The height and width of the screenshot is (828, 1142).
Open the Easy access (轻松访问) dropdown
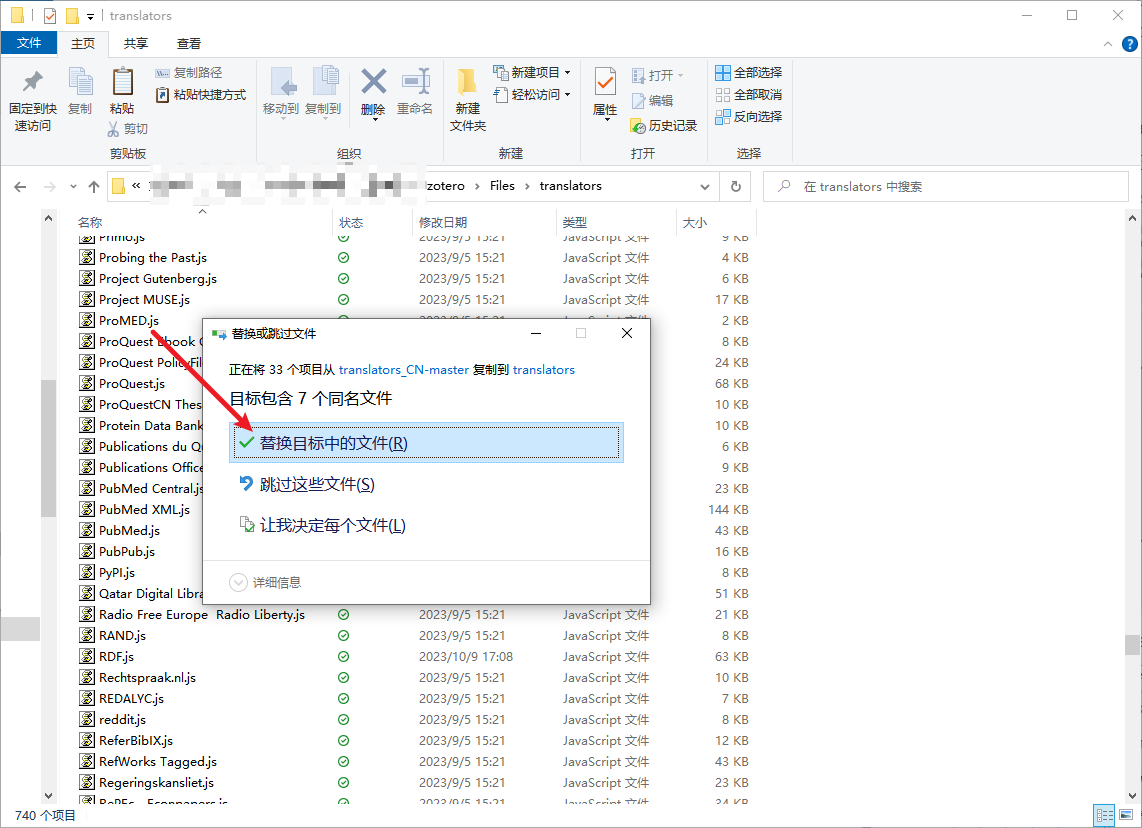click(532, 94)
